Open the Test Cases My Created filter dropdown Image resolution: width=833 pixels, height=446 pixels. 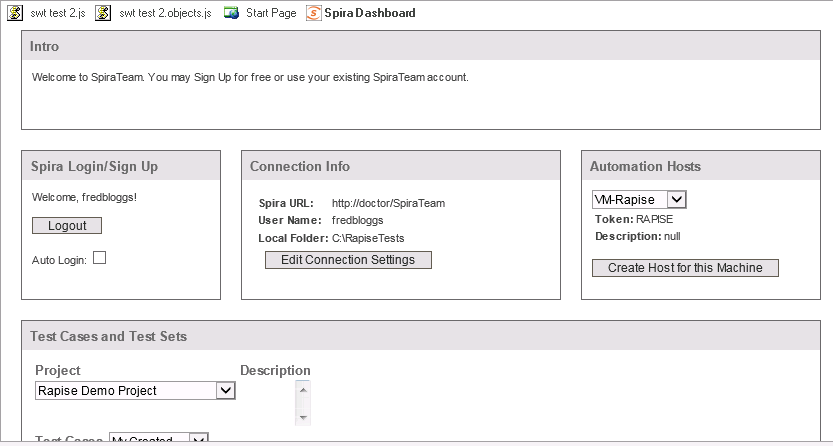[x=198, y=440]
